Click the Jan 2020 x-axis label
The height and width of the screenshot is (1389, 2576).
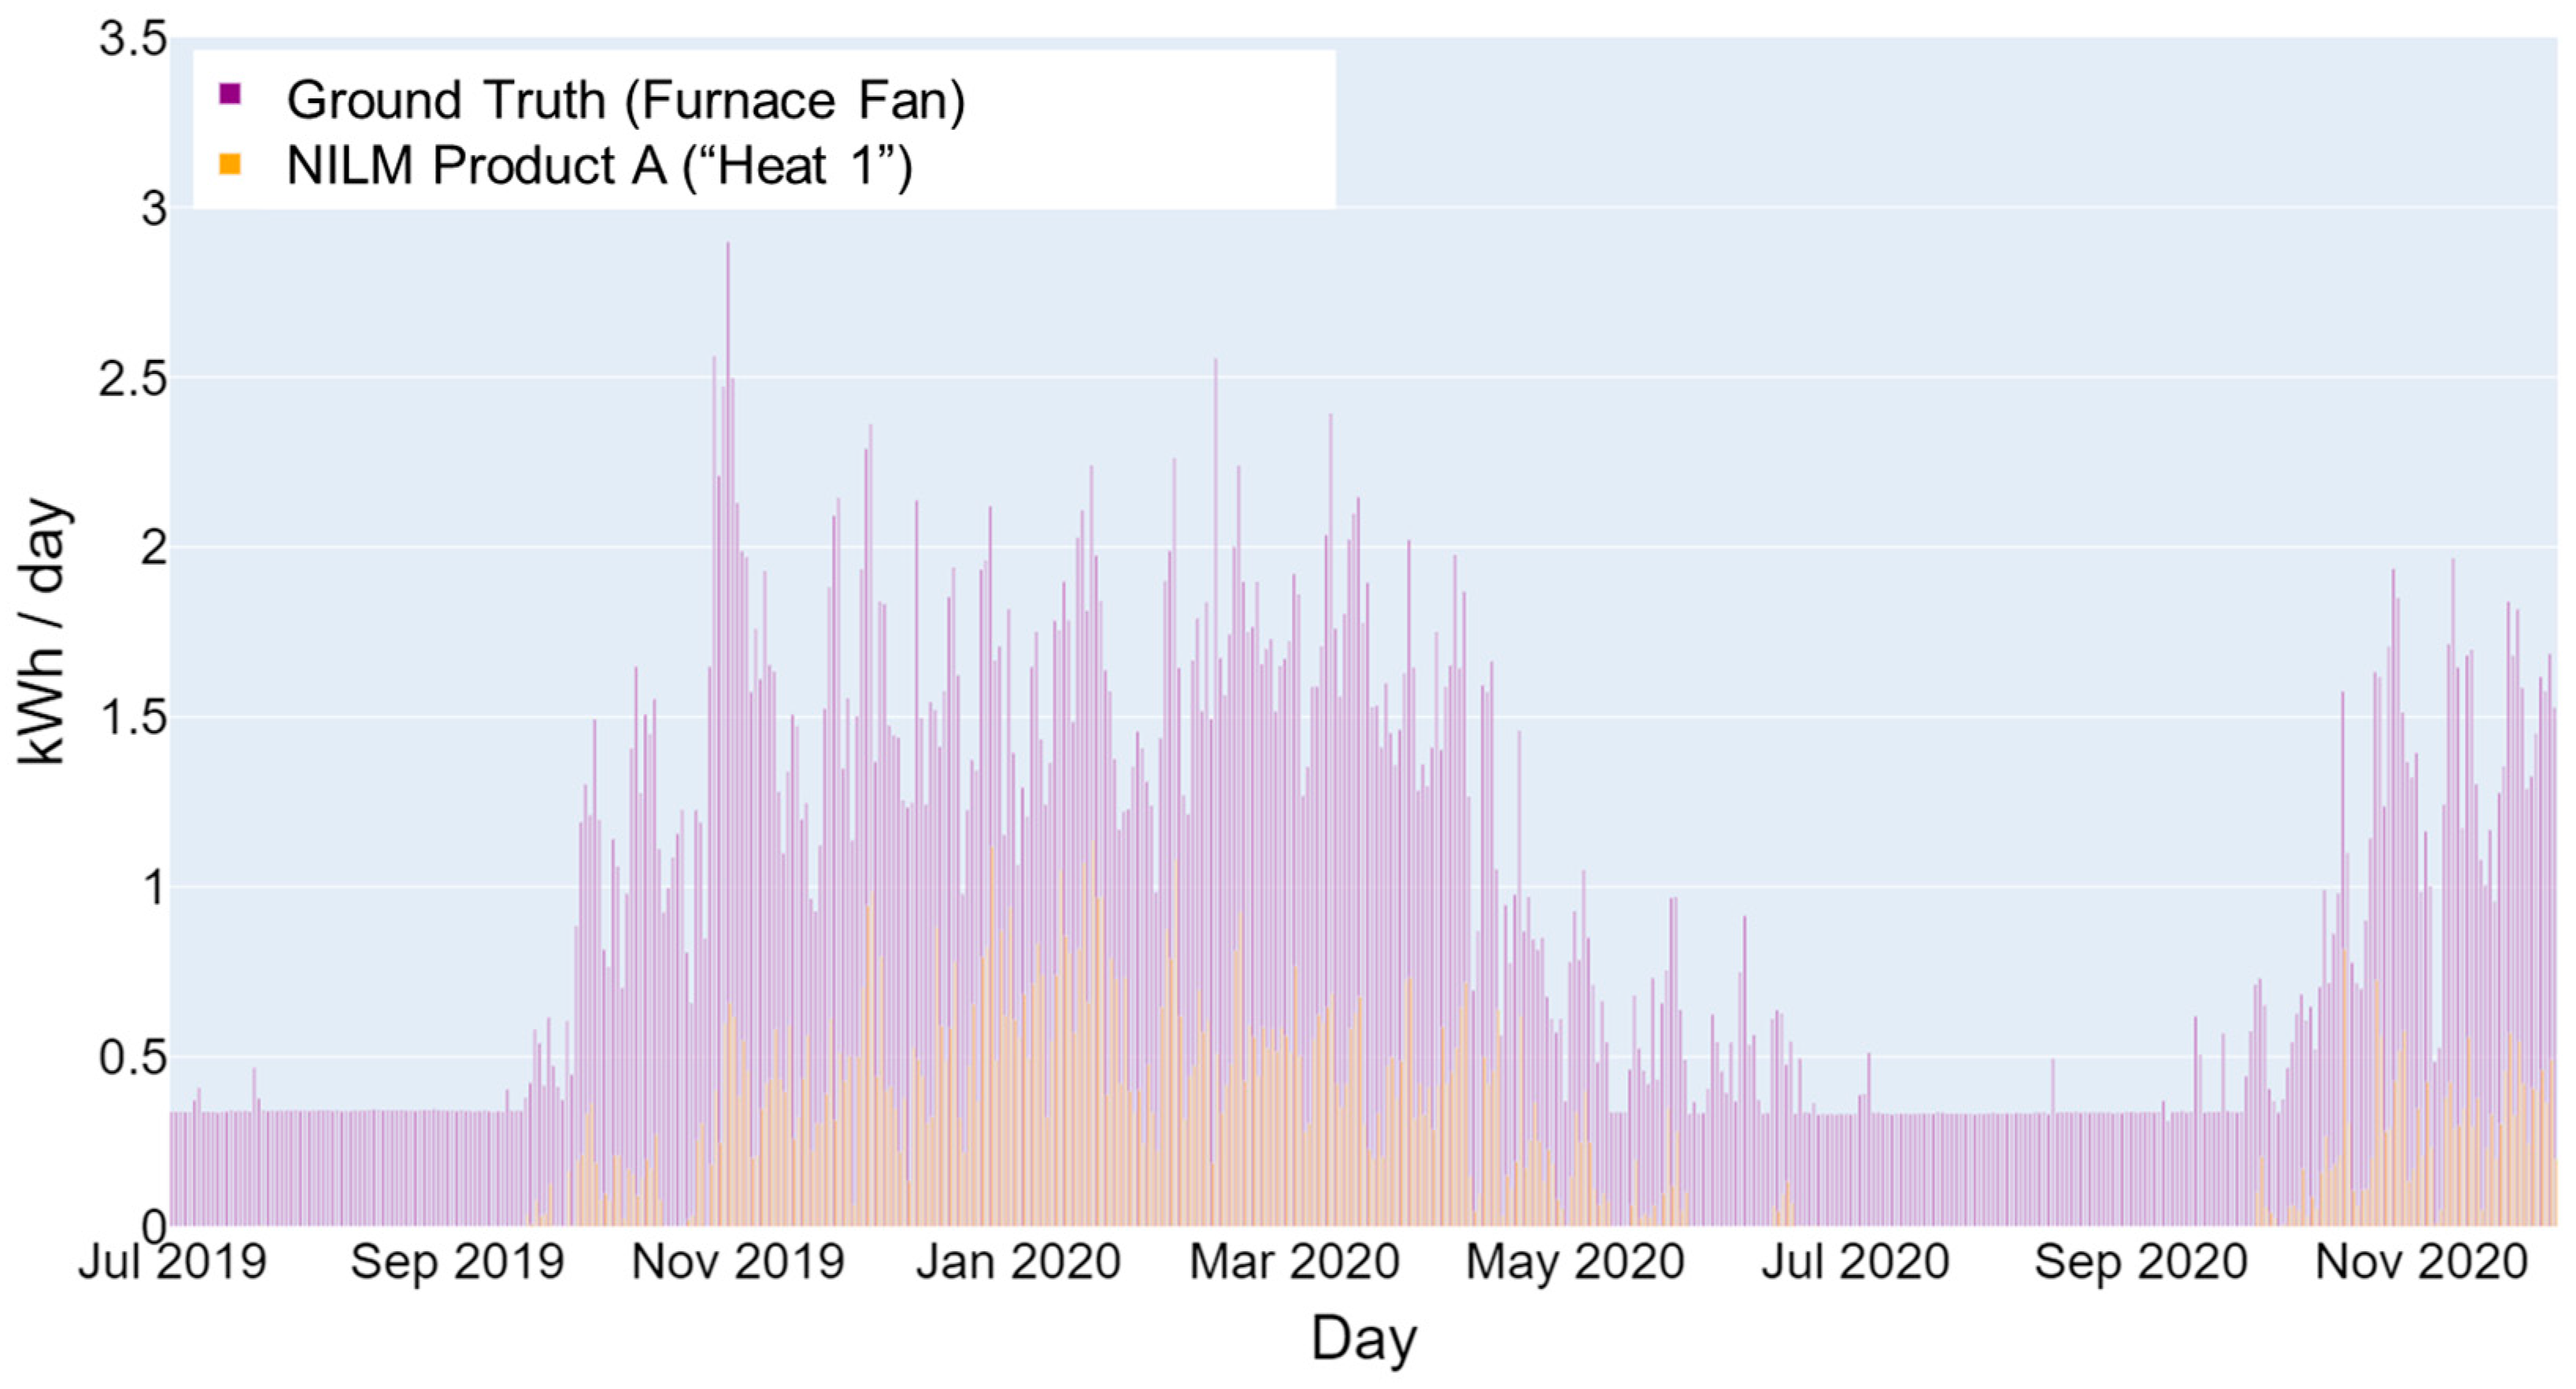coord(1018,1262)
